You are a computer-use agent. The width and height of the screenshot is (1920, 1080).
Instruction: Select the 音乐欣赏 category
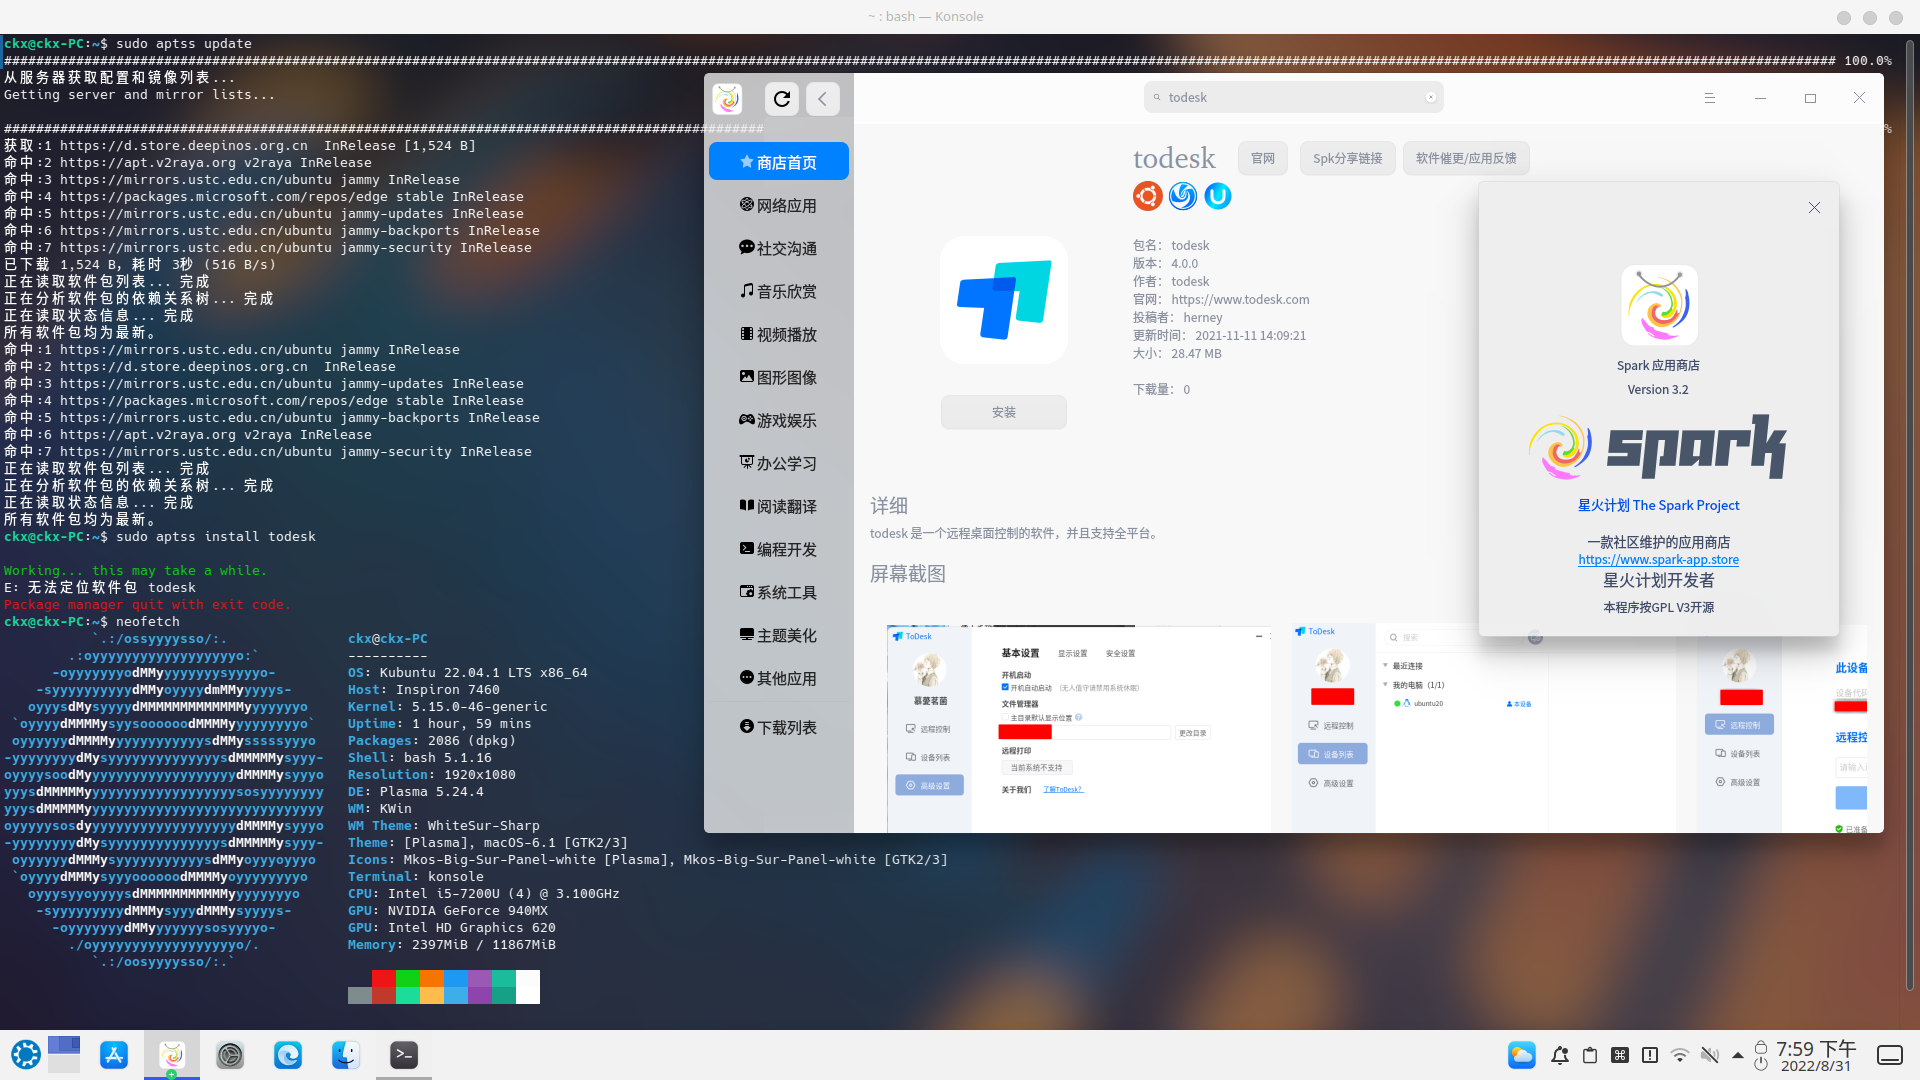click(778, 291)
